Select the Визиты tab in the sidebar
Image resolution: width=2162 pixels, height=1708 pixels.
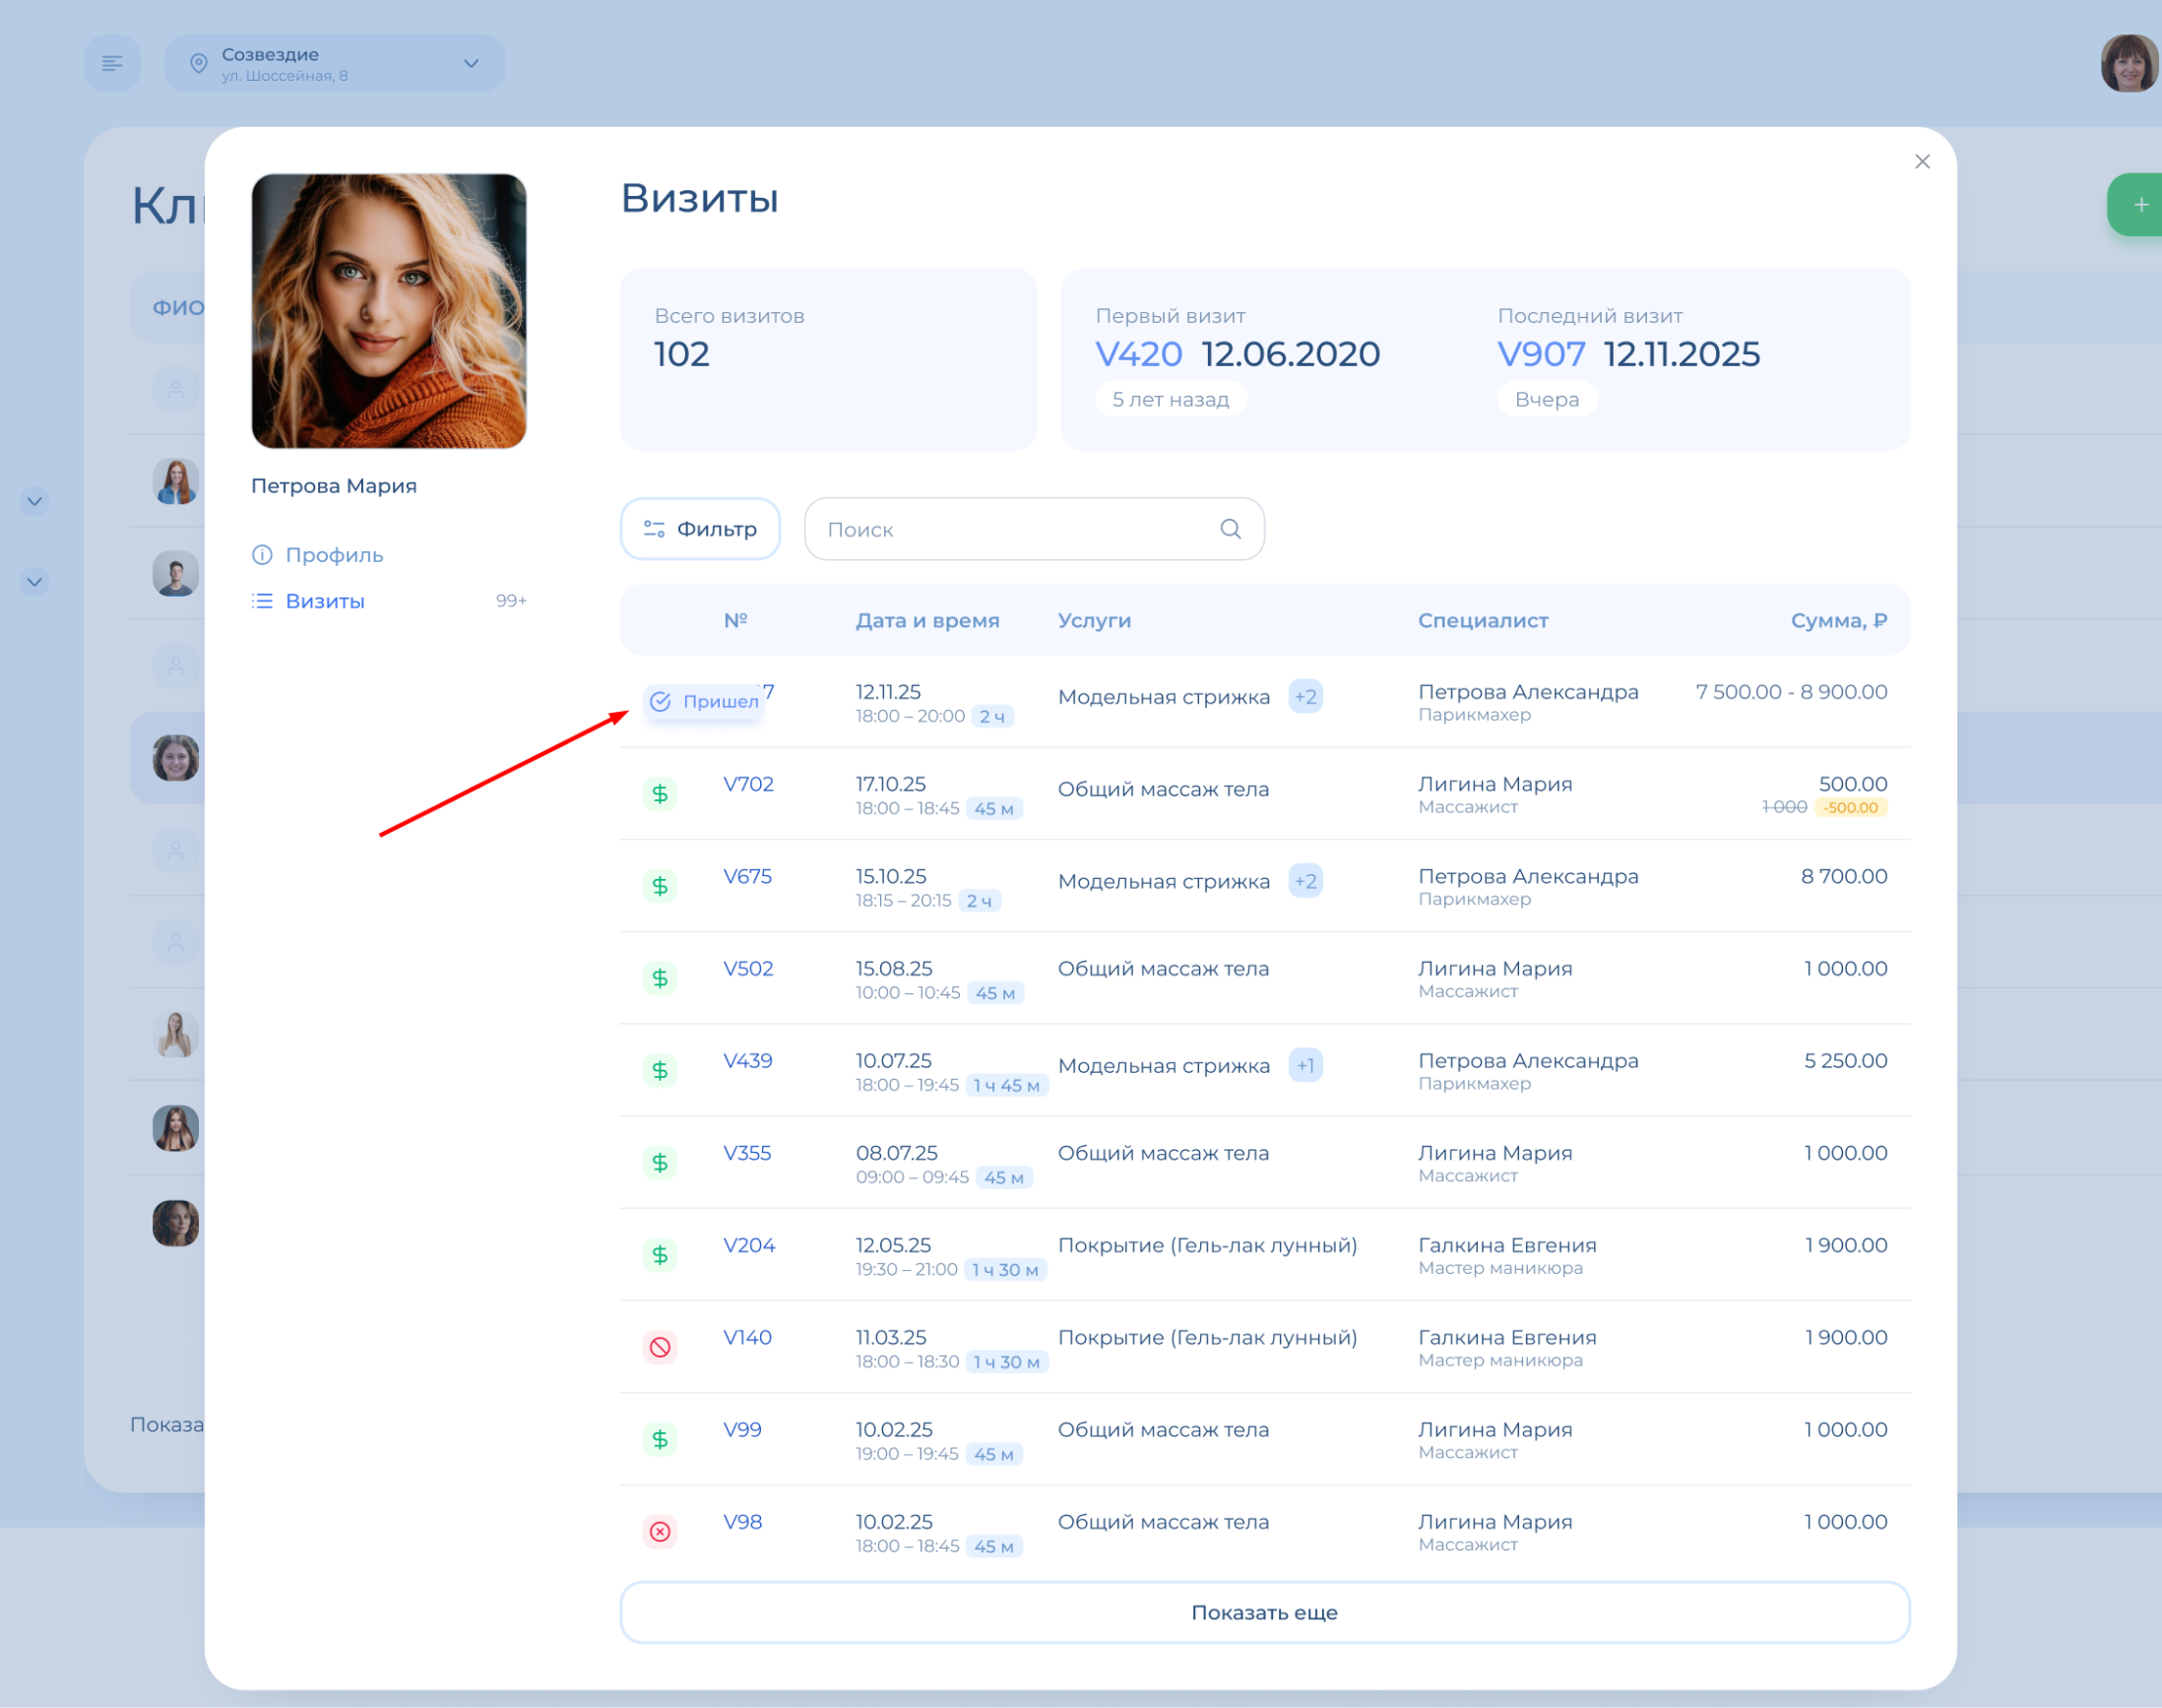pyautogui.click(x=325, y=601)
